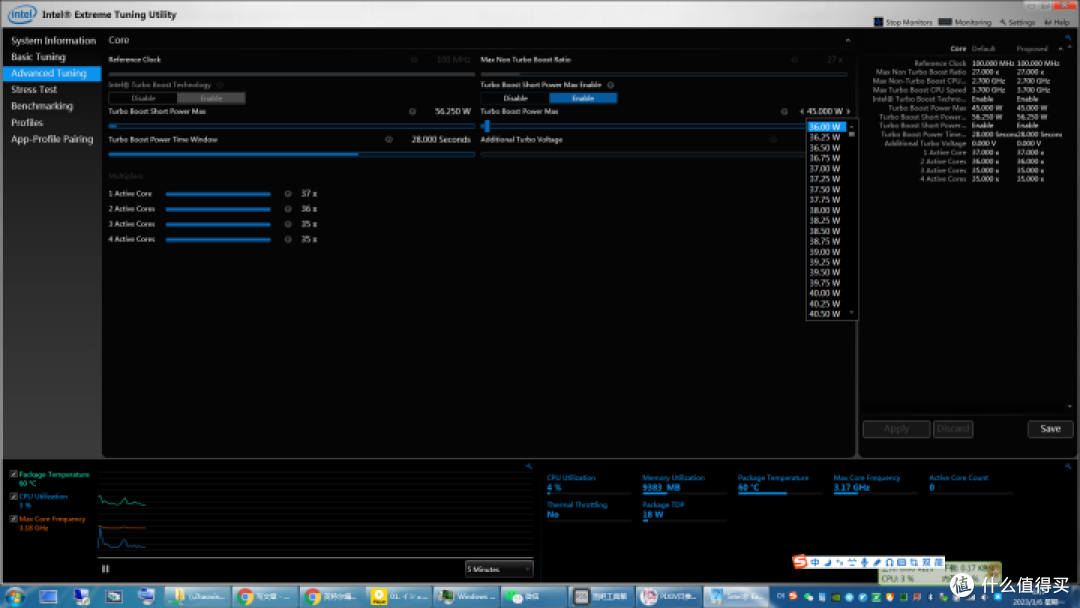Toggle the Max Core Frequency checkbox
1080x608 pixels.
click(x=14, y=519)
